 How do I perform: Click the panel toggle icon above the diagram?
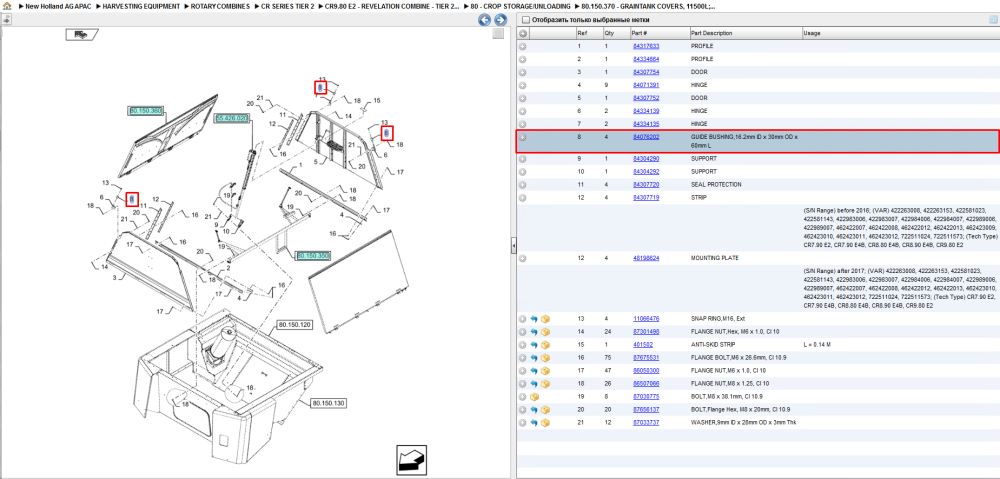[x=6, y=20]
